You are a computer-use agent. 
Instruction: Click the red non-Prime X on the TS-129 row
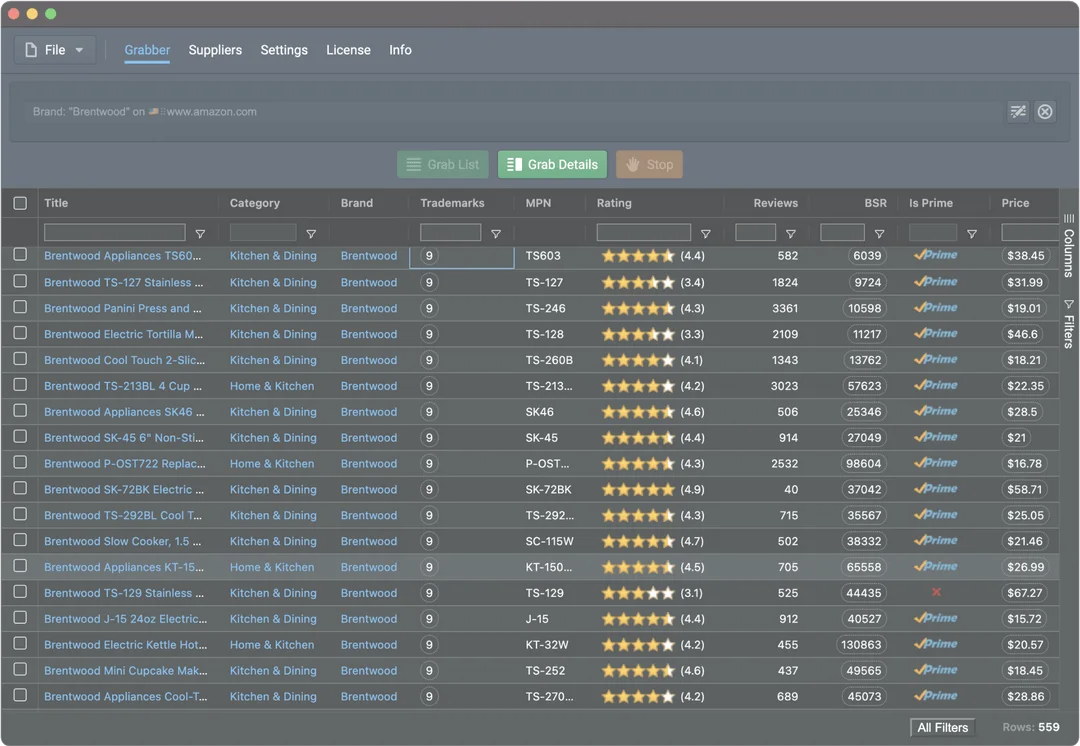935,592
